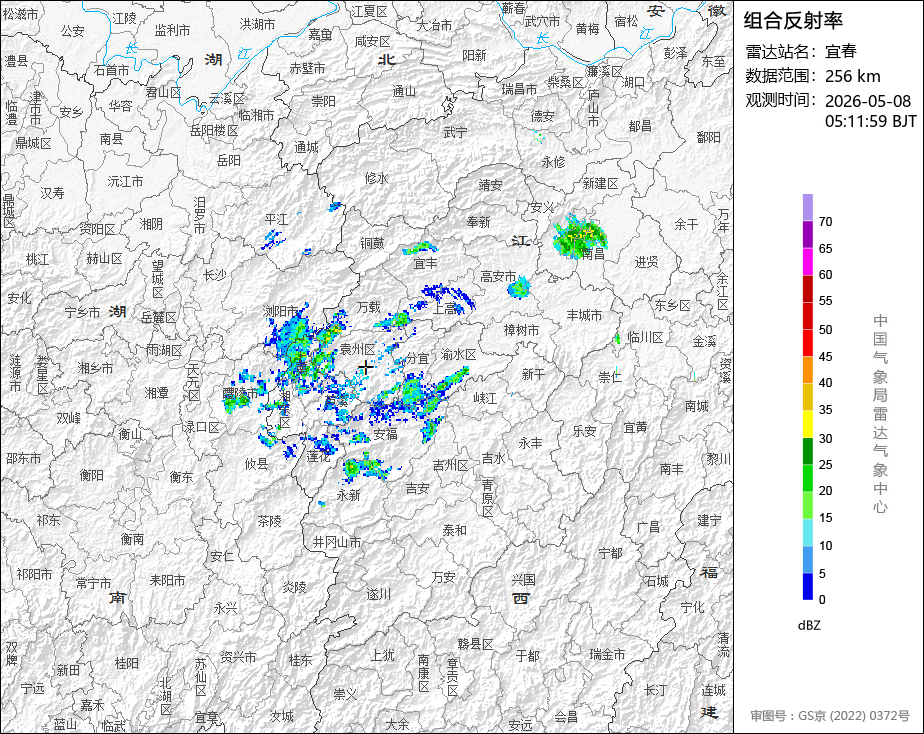Click the 吉州区 map label

(x=450, y=466)
